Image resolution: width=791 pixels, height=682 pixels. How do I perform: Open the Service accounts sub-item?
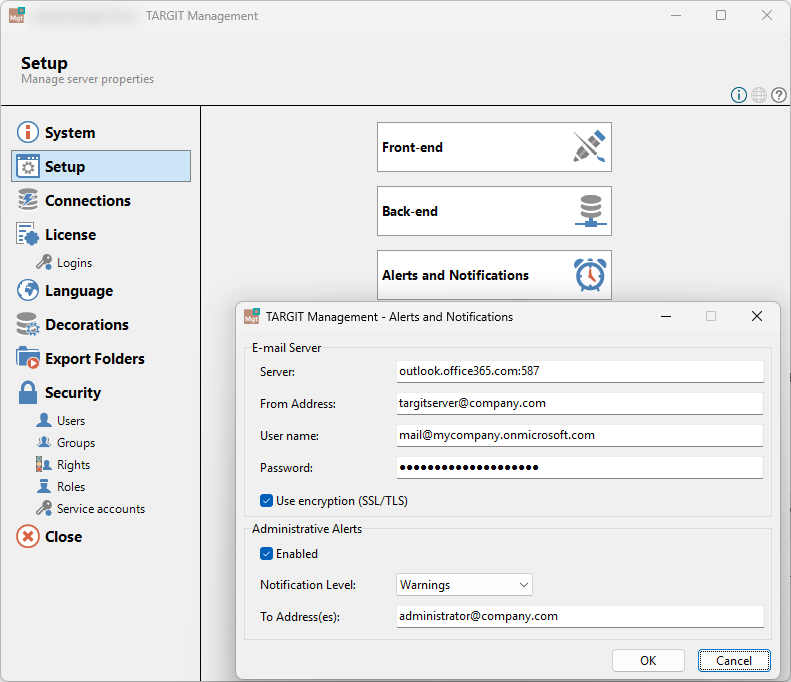point(100,508)
